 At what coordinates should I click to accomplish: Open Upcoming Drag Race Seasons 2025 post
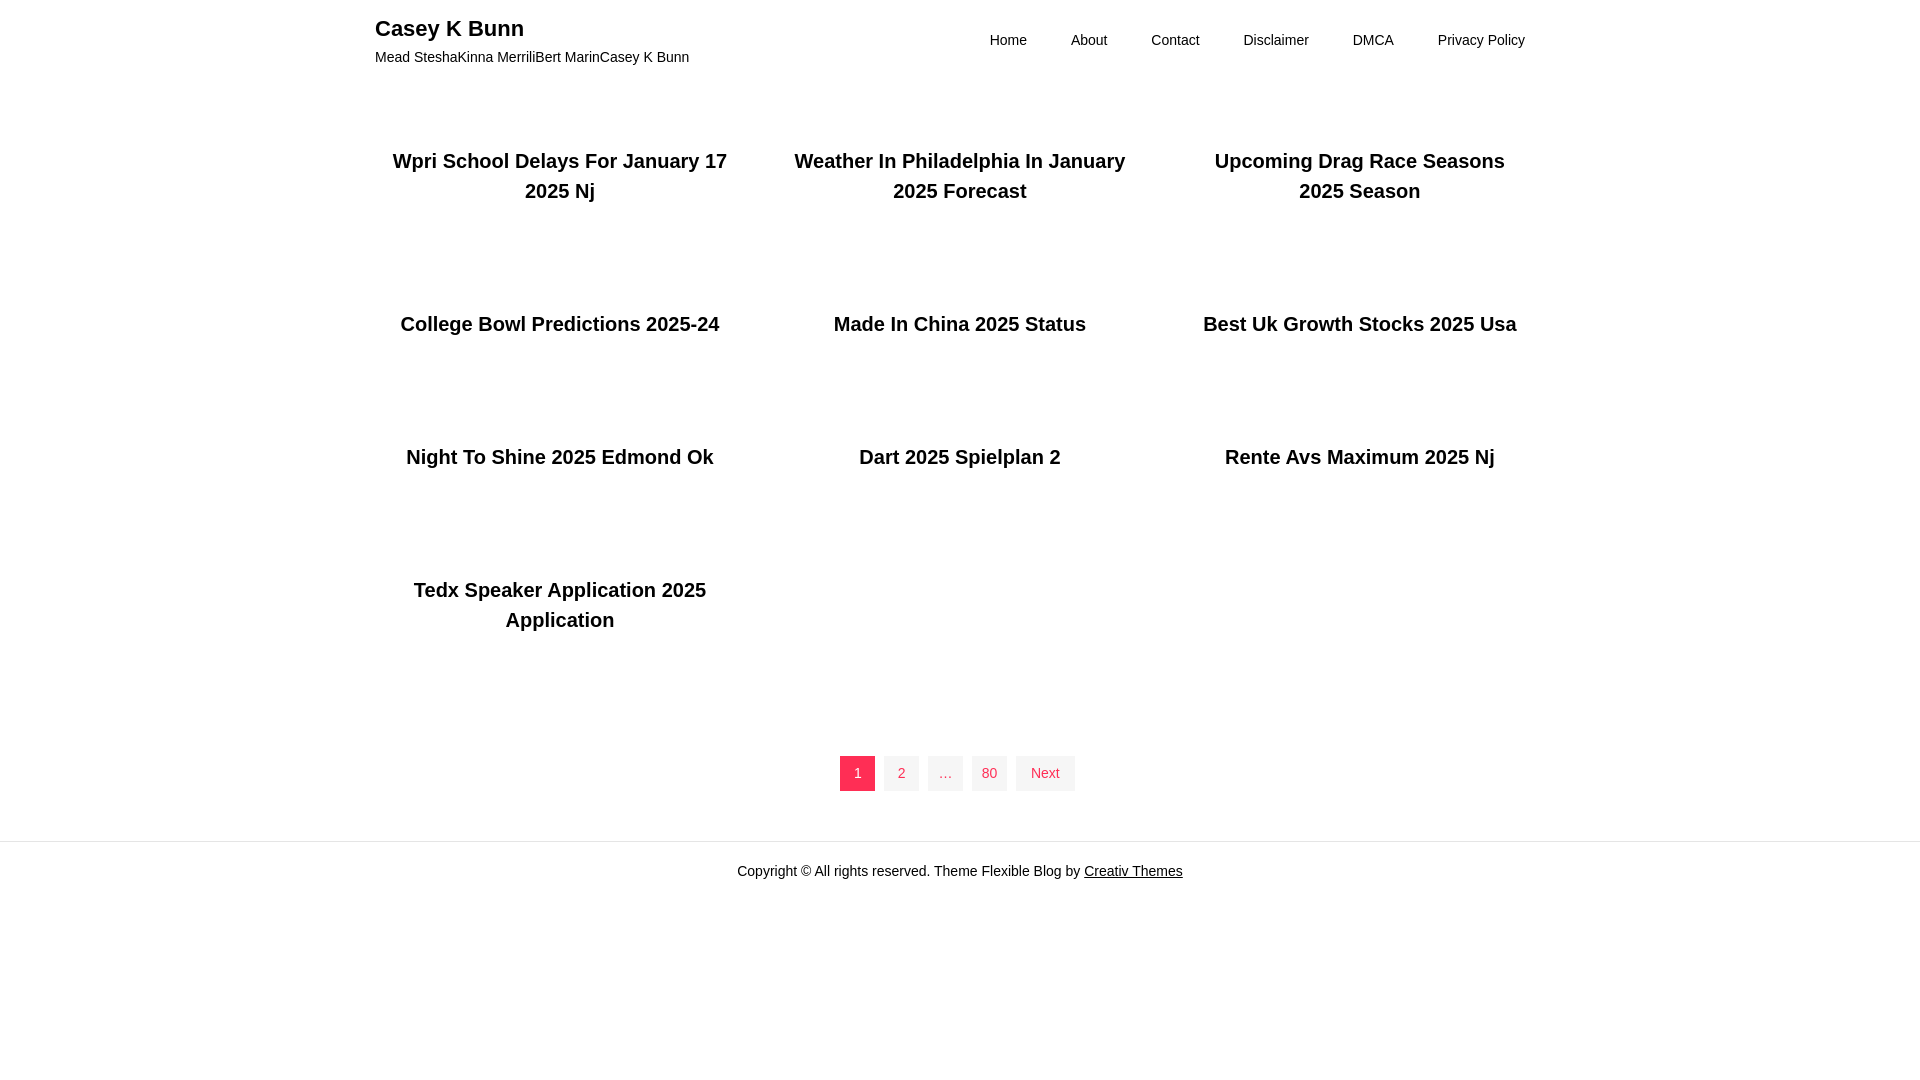pyautogui.click(x=1360, y=176)
